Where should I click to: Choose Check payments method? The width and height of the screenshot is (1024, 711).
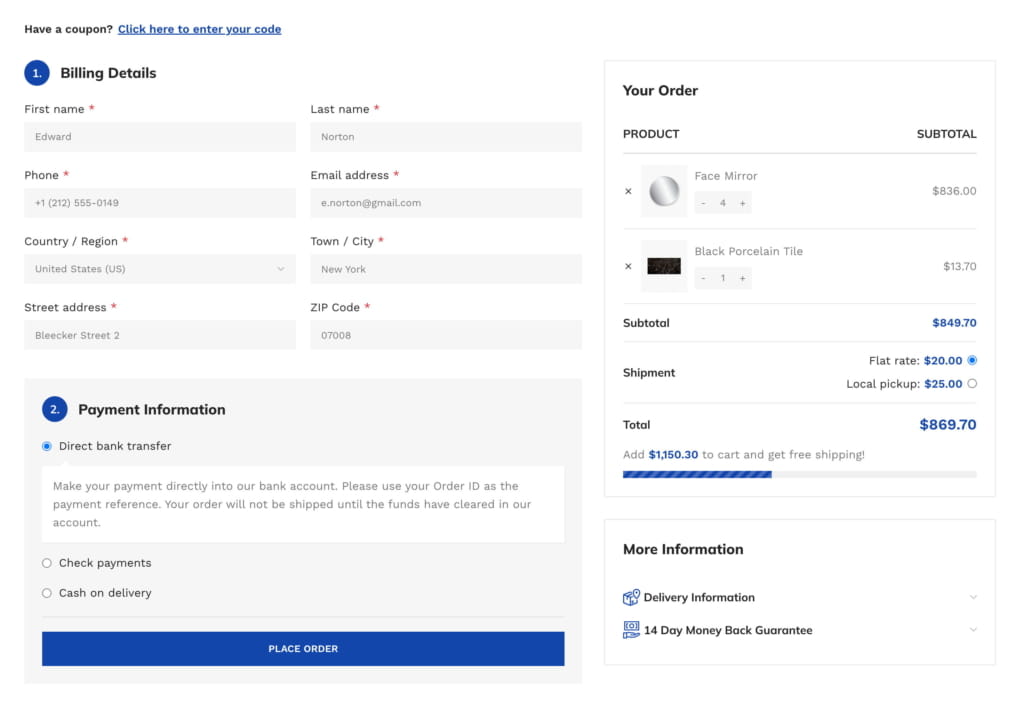(x=46, y=563)
